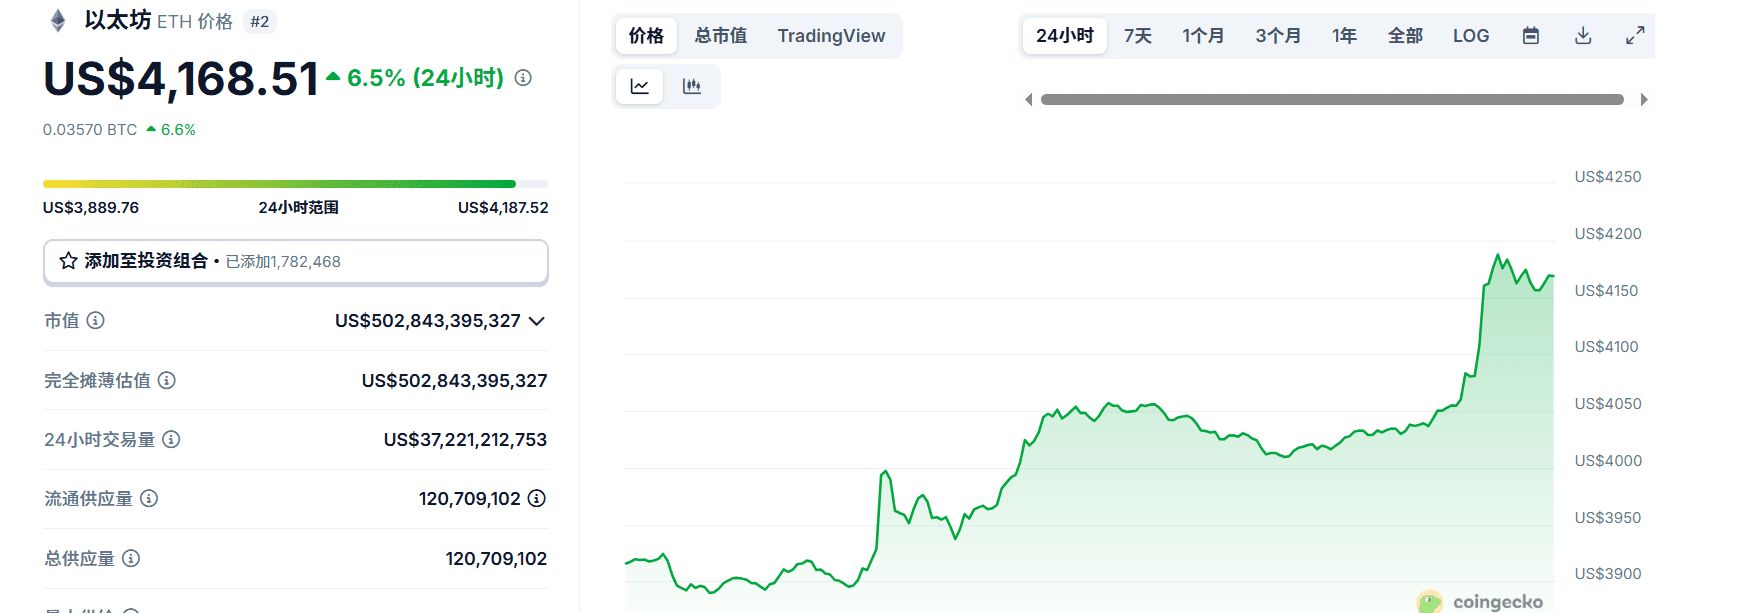This screenshot has height=613, width=1737.
Task: Click the 24小时范围 label
Action: click(298, 208)
